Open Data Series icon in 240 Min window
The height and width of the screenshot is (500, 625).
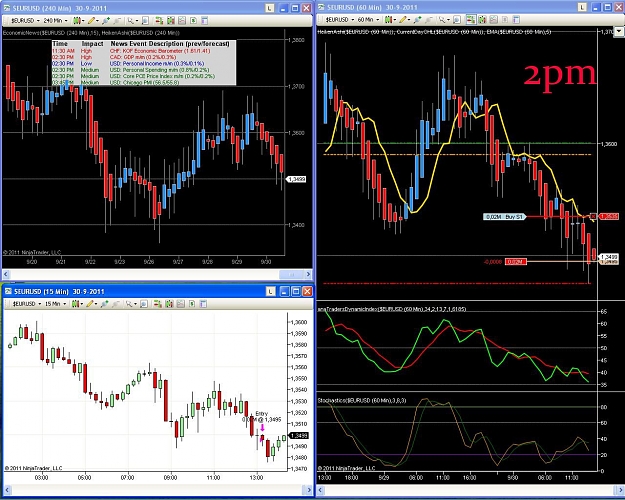[x=171, y=20]
